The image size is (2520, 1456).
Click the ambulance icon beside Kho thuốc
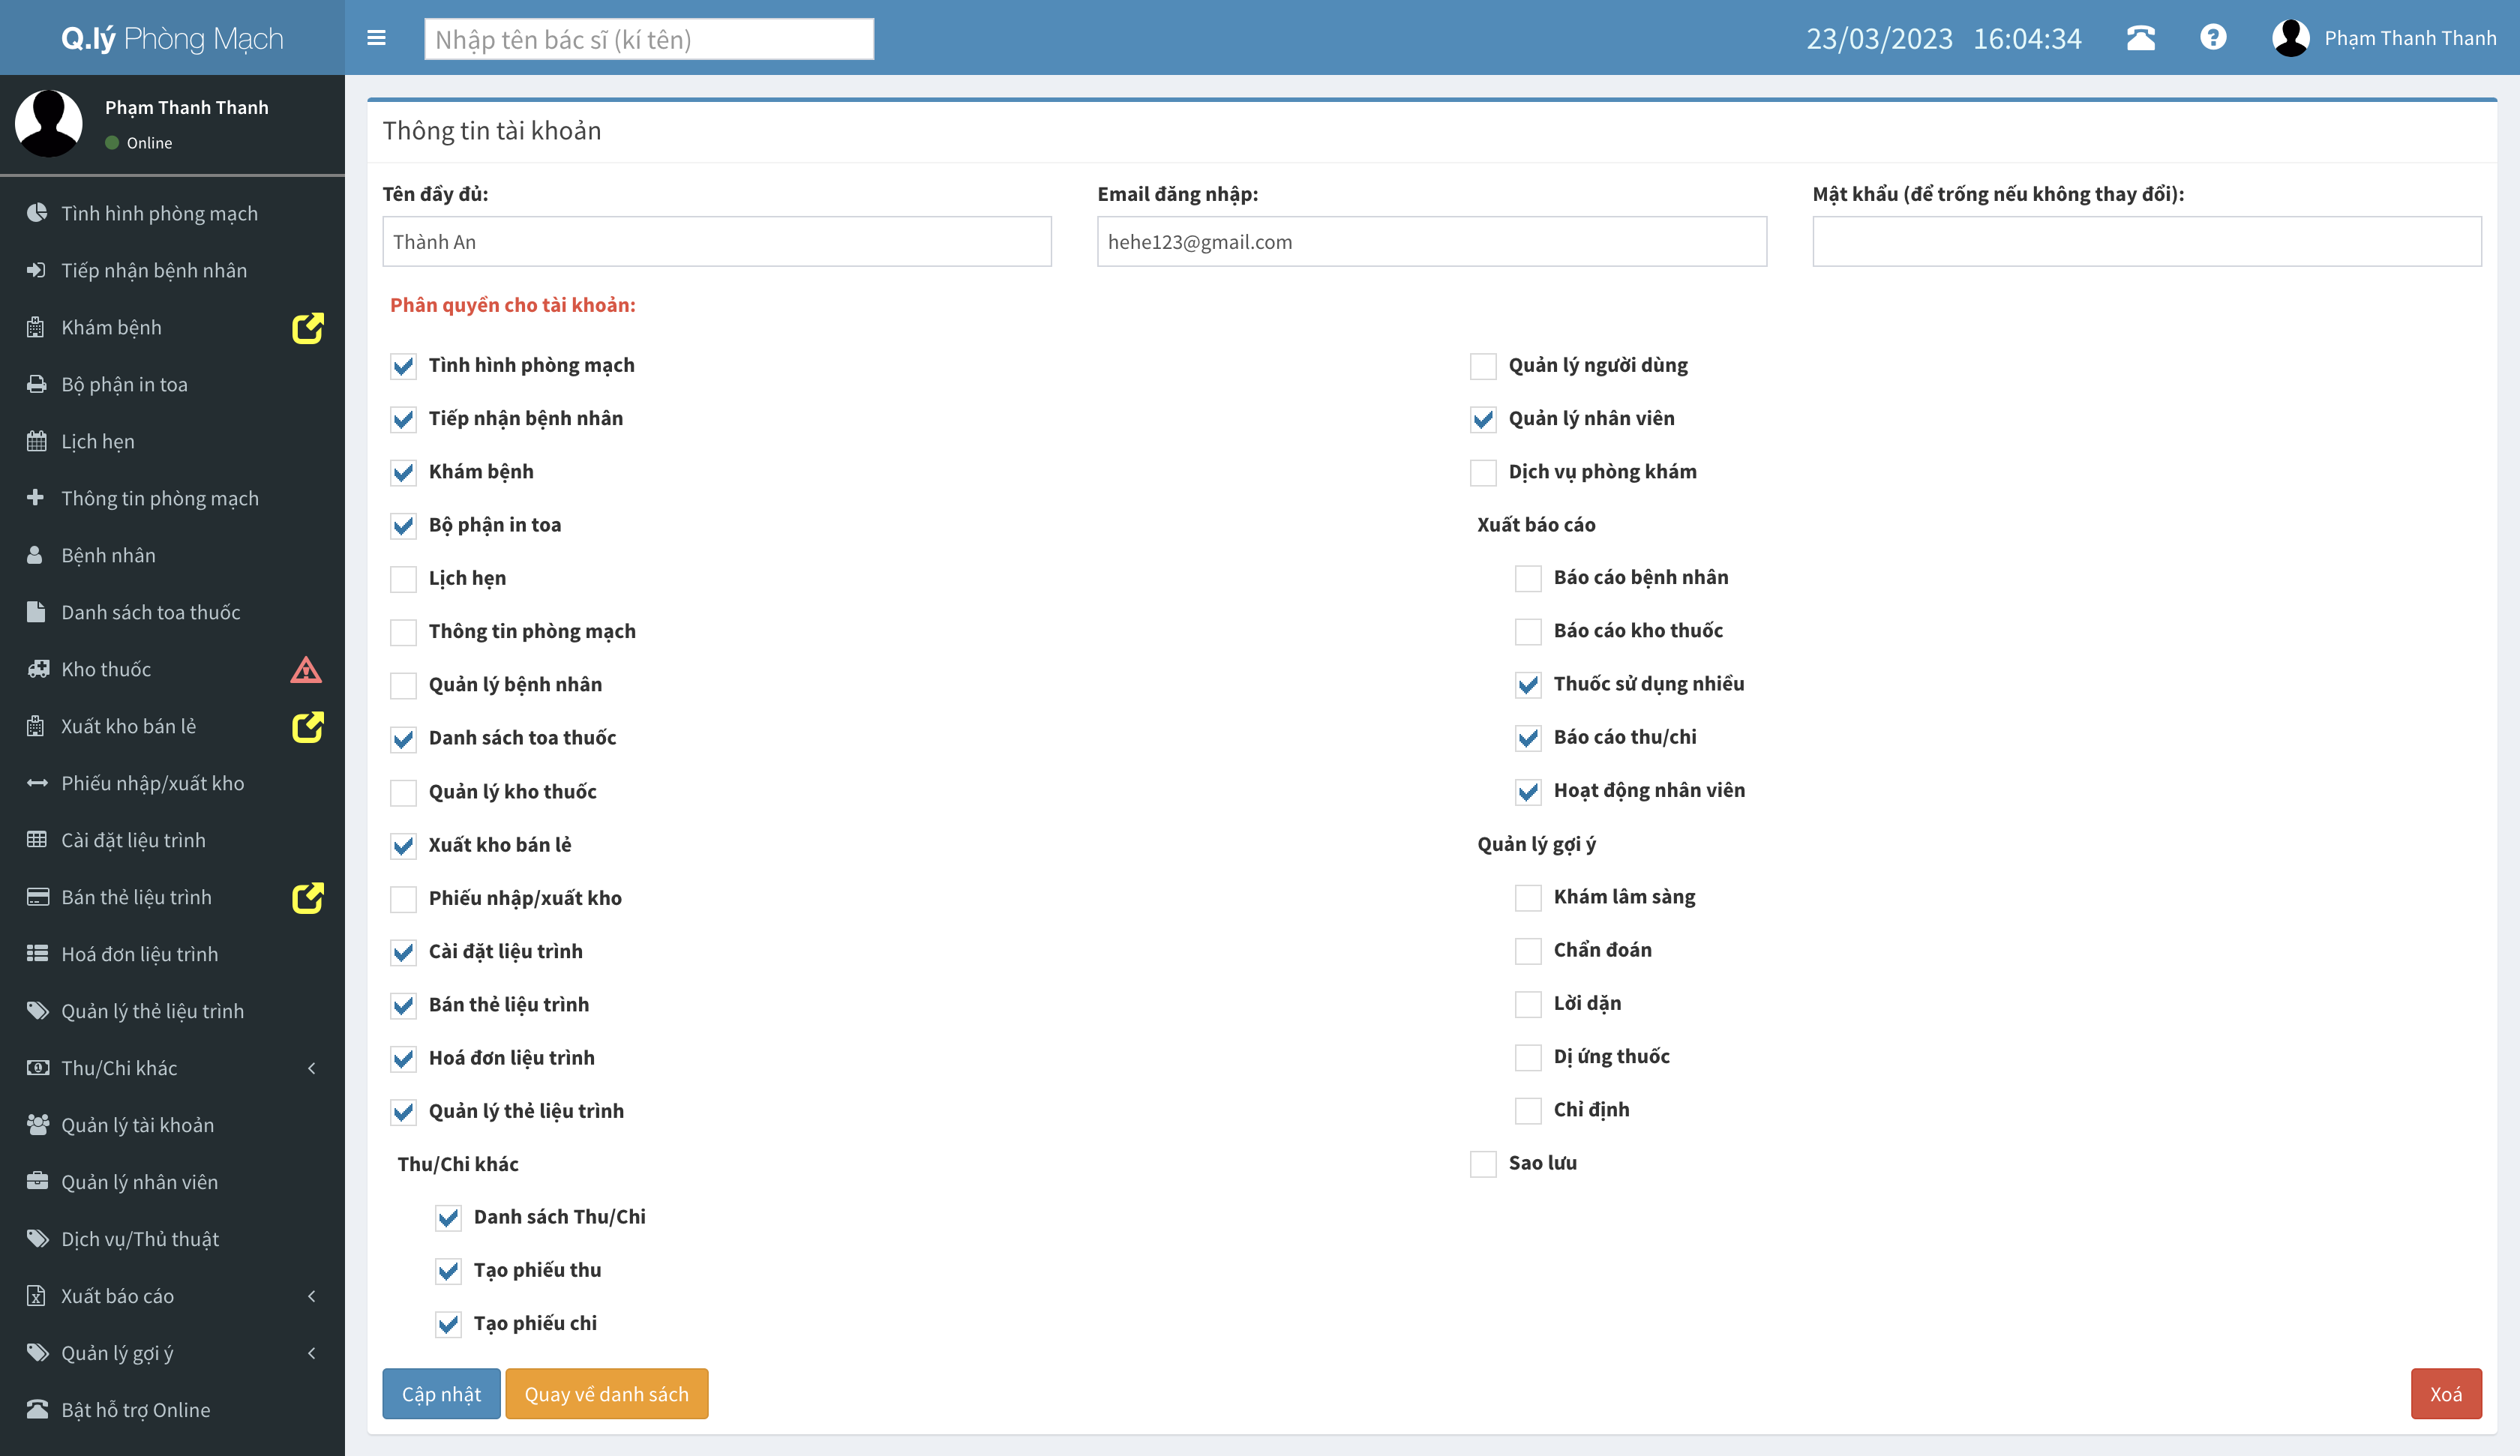(38, 669)
